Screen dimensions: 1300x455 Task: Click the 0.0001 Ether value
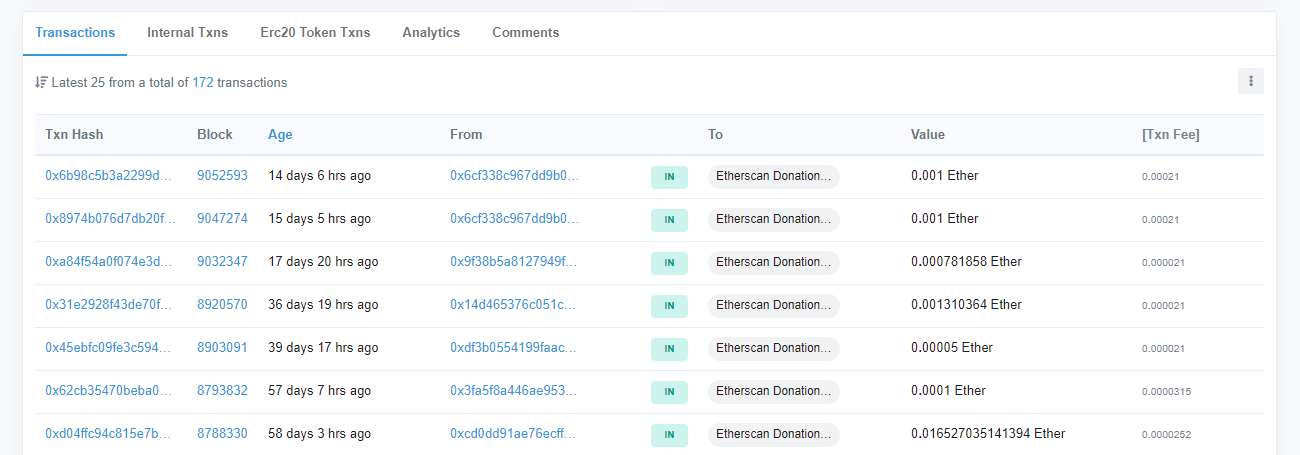pyautogui.click(x=948, y=391)
